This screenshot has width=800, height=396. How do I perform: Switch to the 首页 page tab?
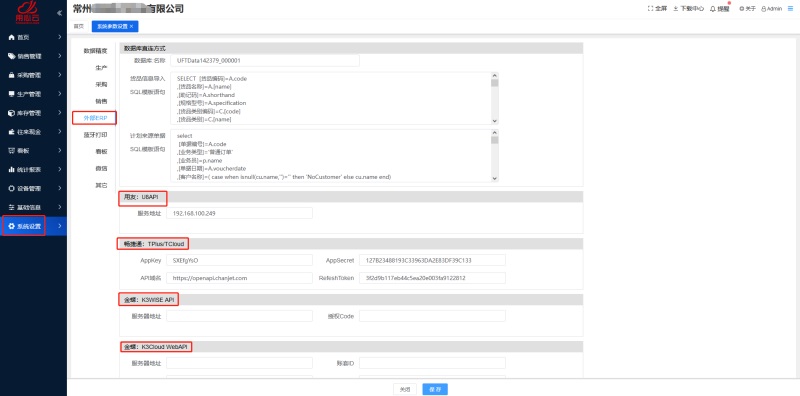point(79,26)
